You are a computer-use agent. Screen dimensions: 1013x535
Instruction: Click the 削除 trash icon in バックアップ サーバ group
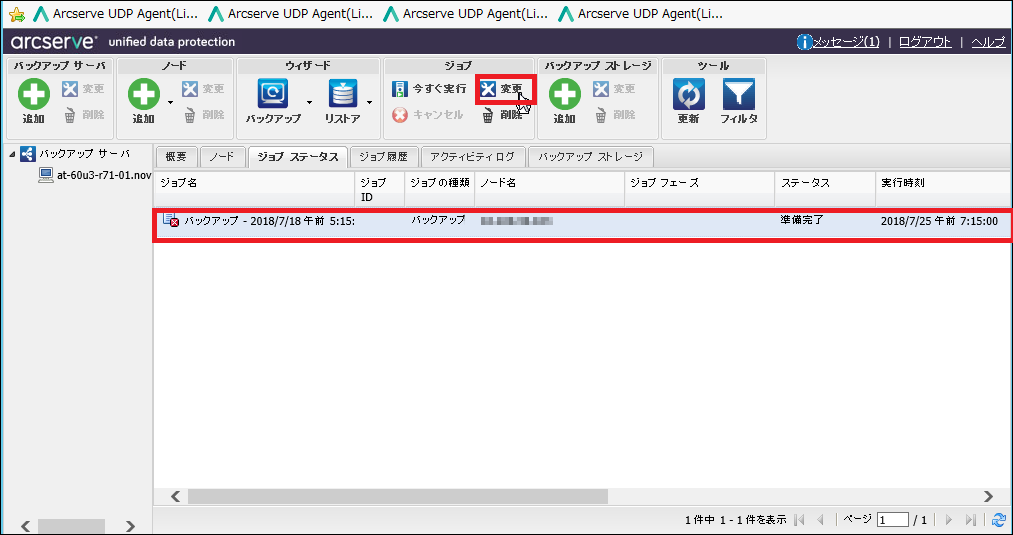pos(70,115)
